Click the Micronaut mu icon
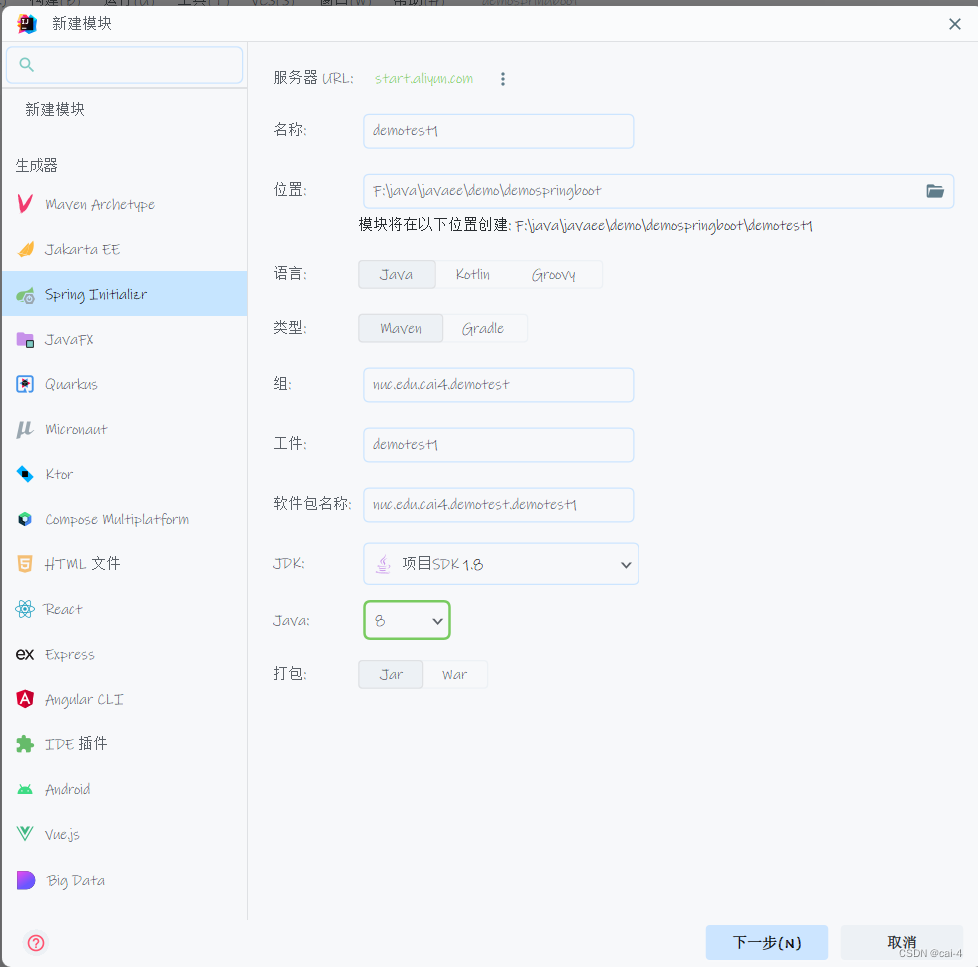The width and height of the screenshot is (978, 967). point(25,429)
